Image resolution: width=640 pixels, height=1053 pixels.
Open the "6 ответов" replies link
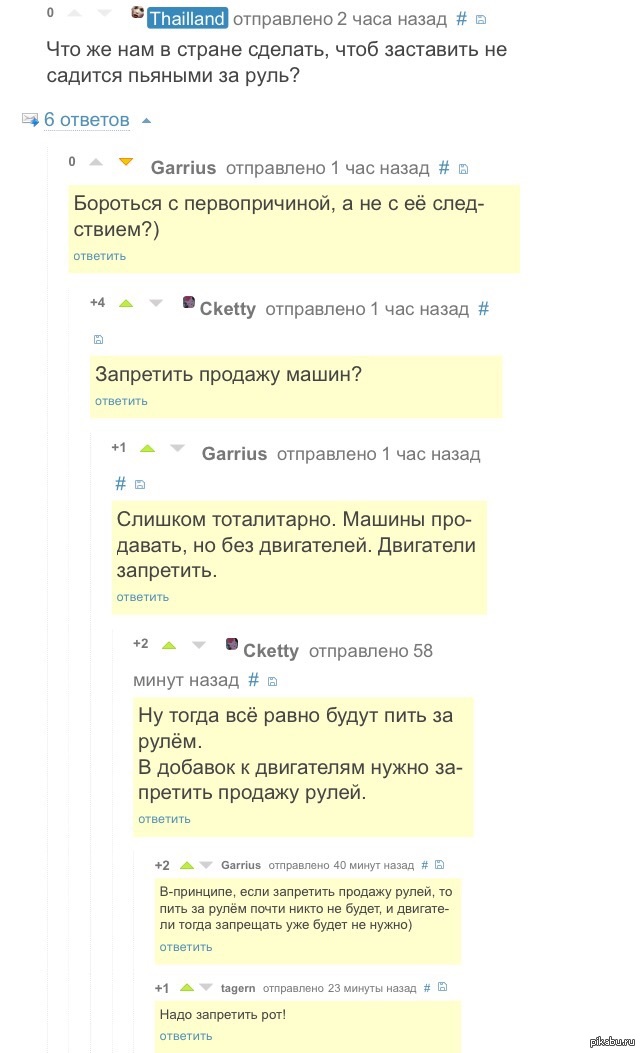[x=86, y=119]
